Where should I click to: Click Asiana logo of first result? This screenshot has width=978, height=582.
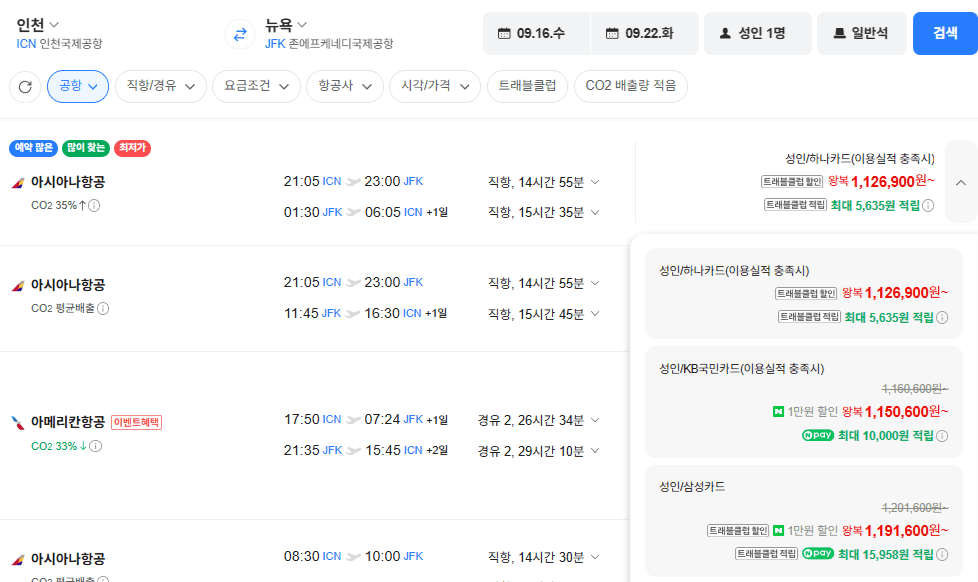(x=18, y=183)
